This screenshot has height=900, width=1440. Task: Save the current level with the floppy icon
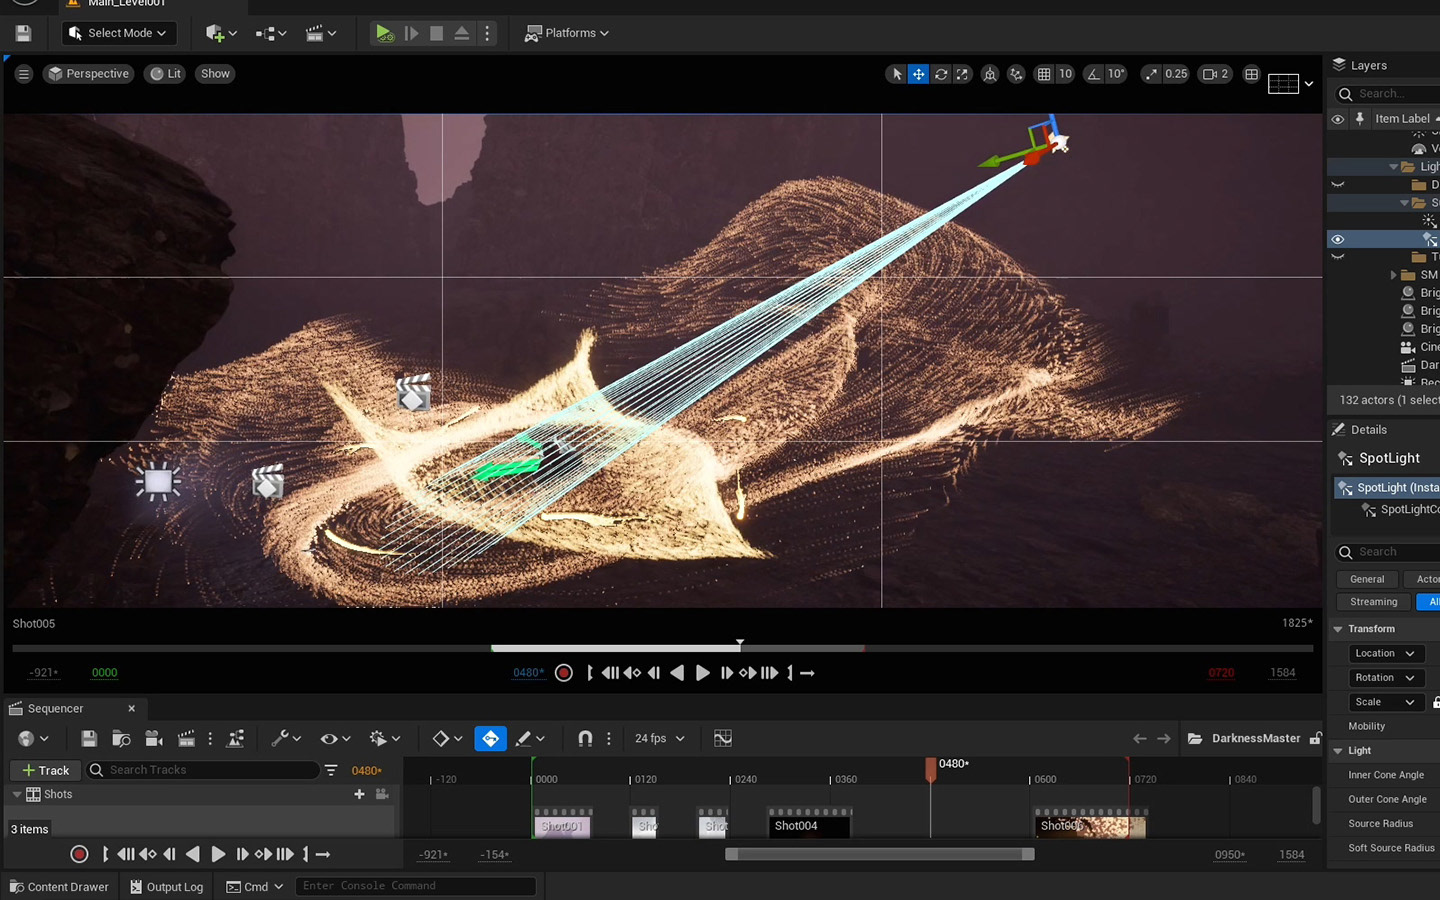coord(23,33)
